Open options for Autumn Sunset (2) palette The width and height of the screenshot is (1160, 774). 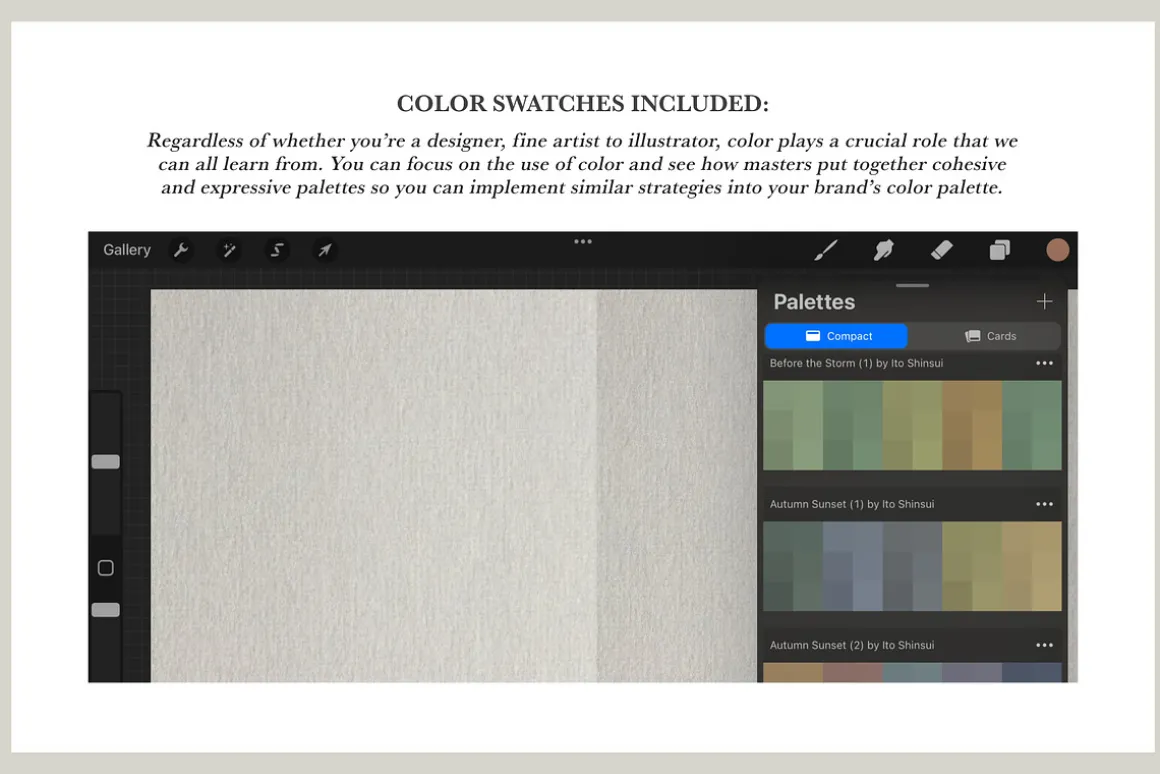tap(1044, 645)
